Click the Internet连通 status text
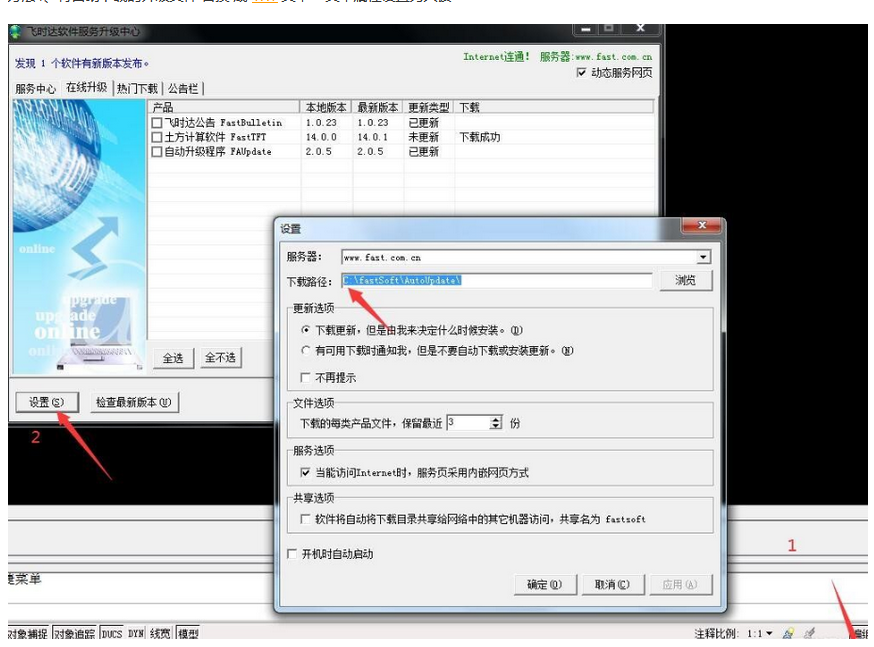The width and height of the screenshot is (874, 647). [x=497, y=56]
